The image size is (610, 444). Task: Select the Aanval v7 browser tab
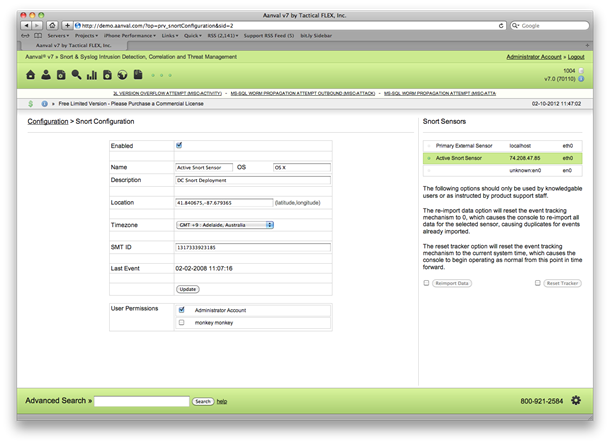[x=74, y=45]
